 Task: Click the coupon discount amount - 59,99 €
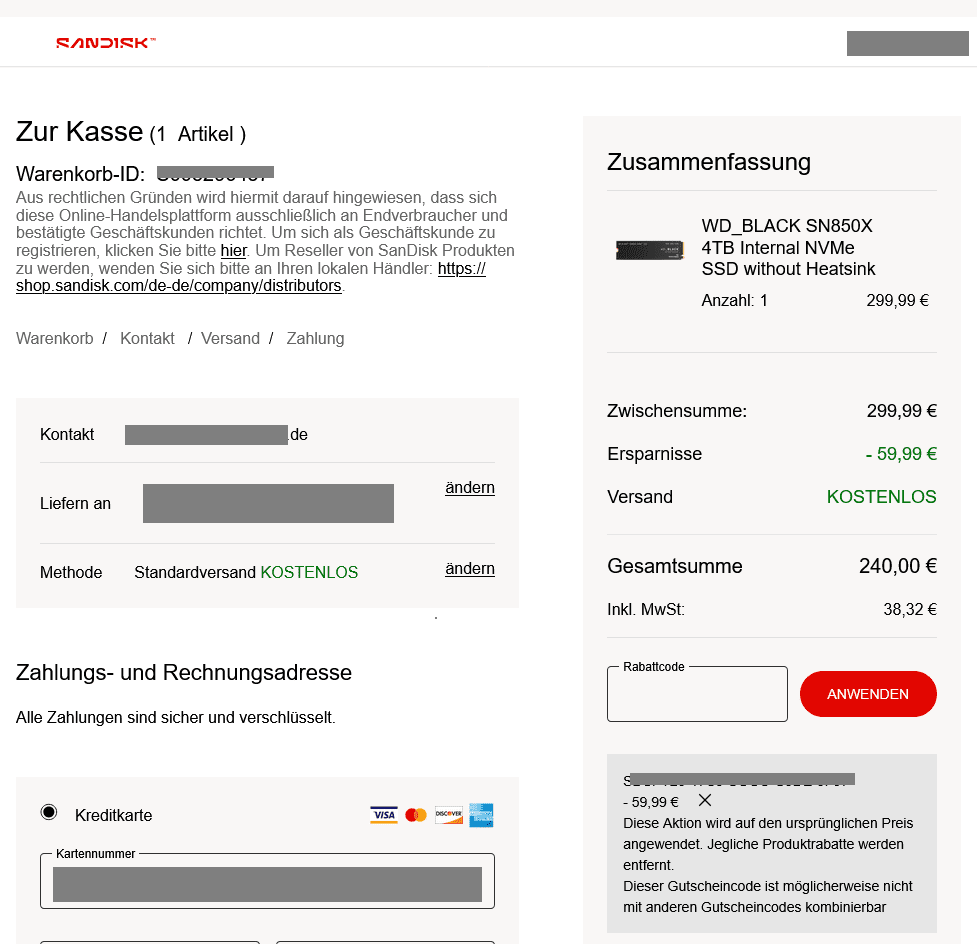[651, 802]
